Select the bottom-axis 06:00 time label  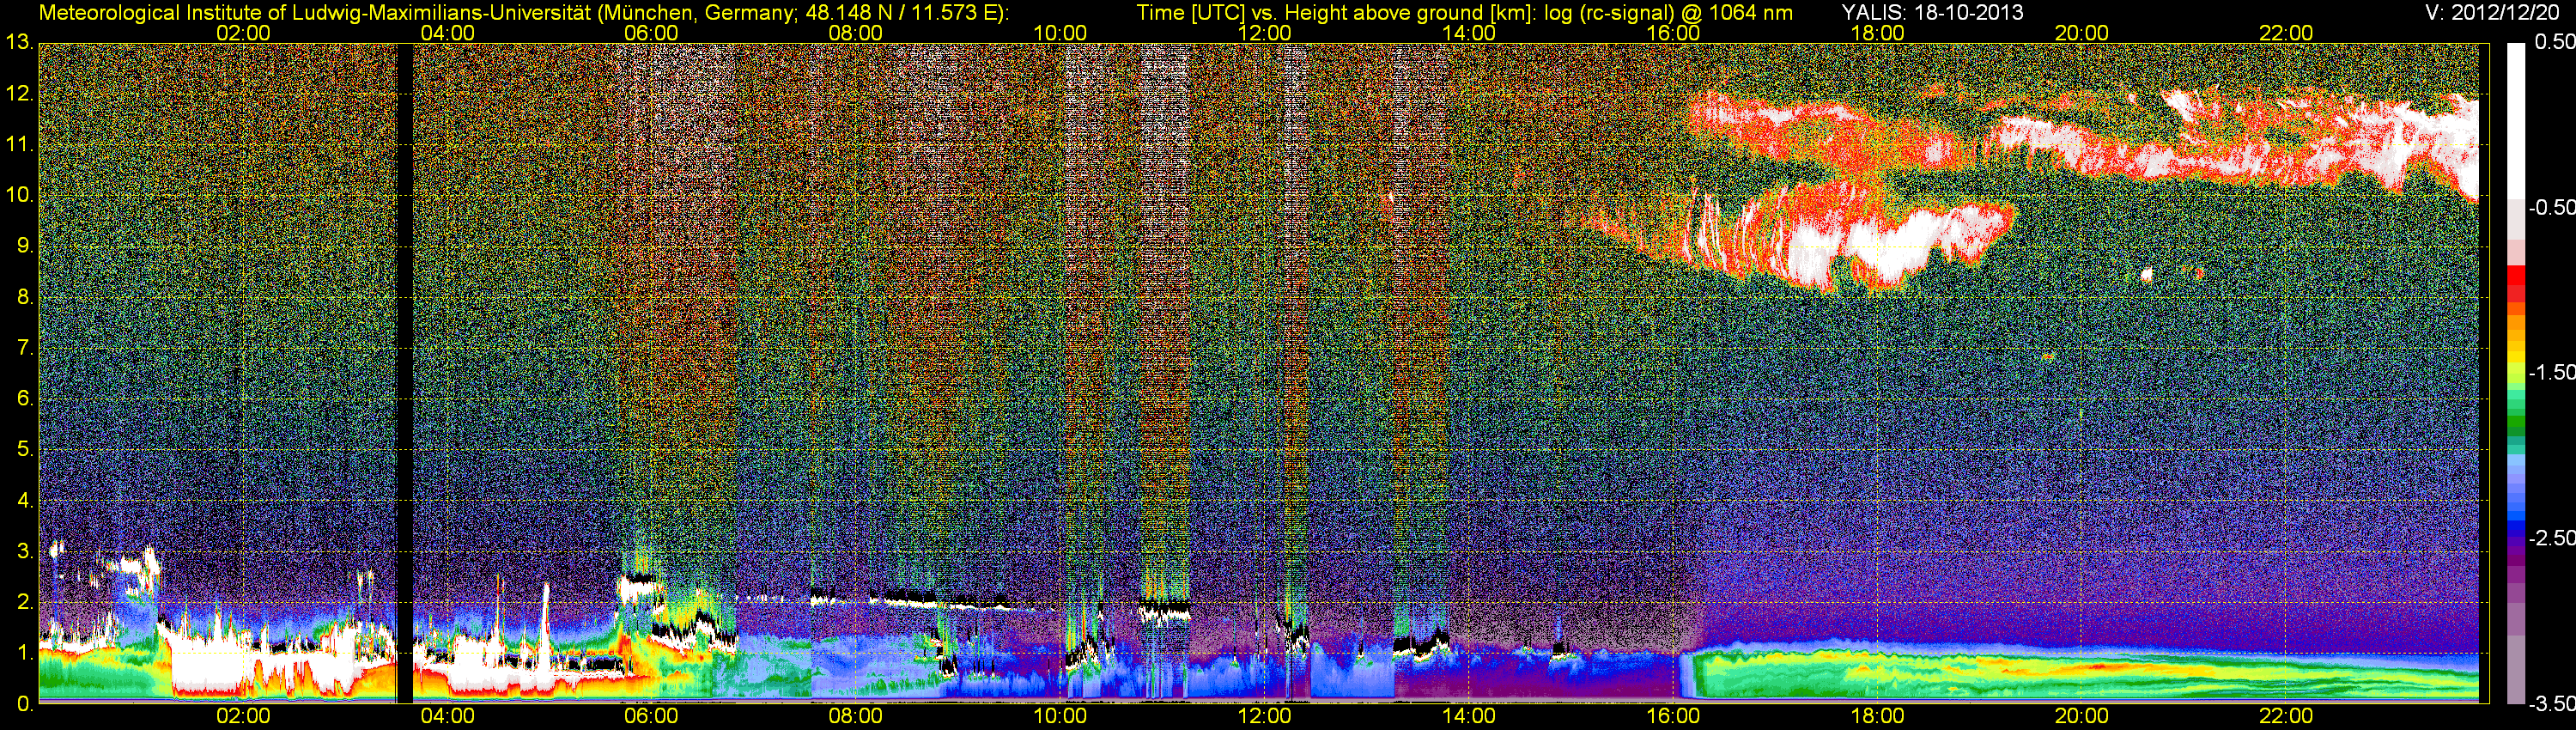tap(651, 716)
